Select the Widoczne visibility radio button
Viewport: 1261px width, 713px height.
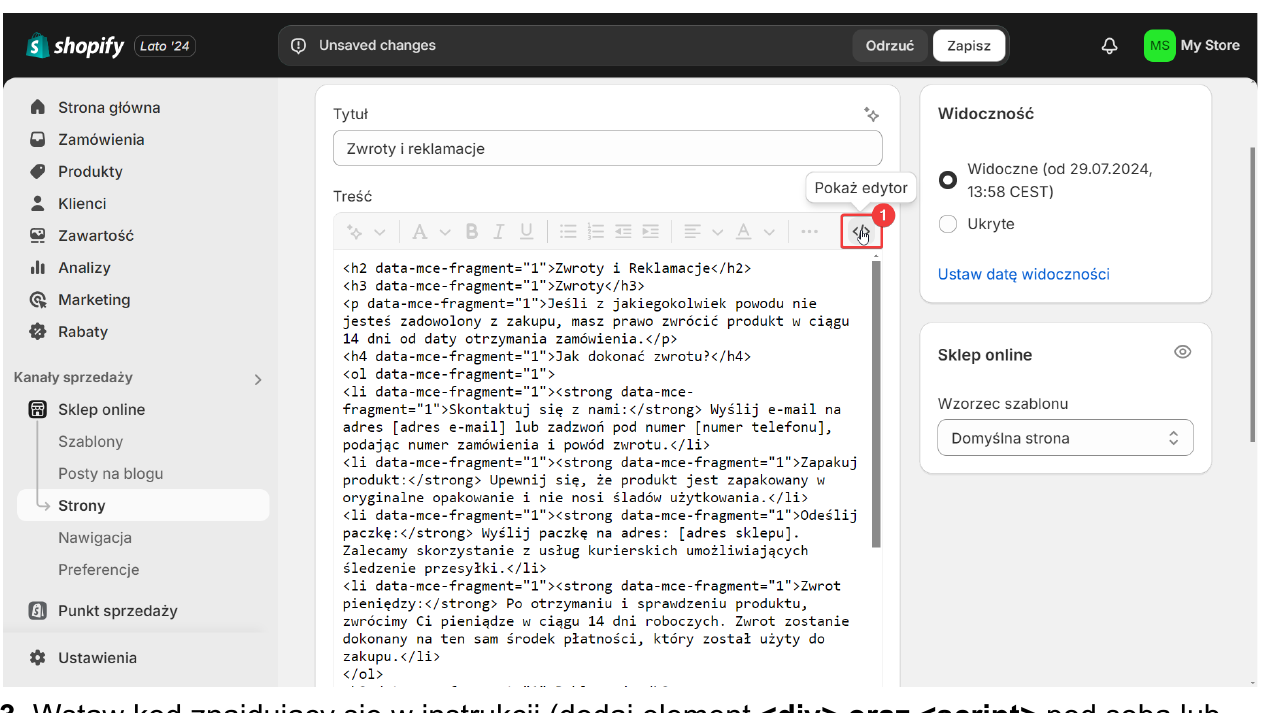(948, 180)
